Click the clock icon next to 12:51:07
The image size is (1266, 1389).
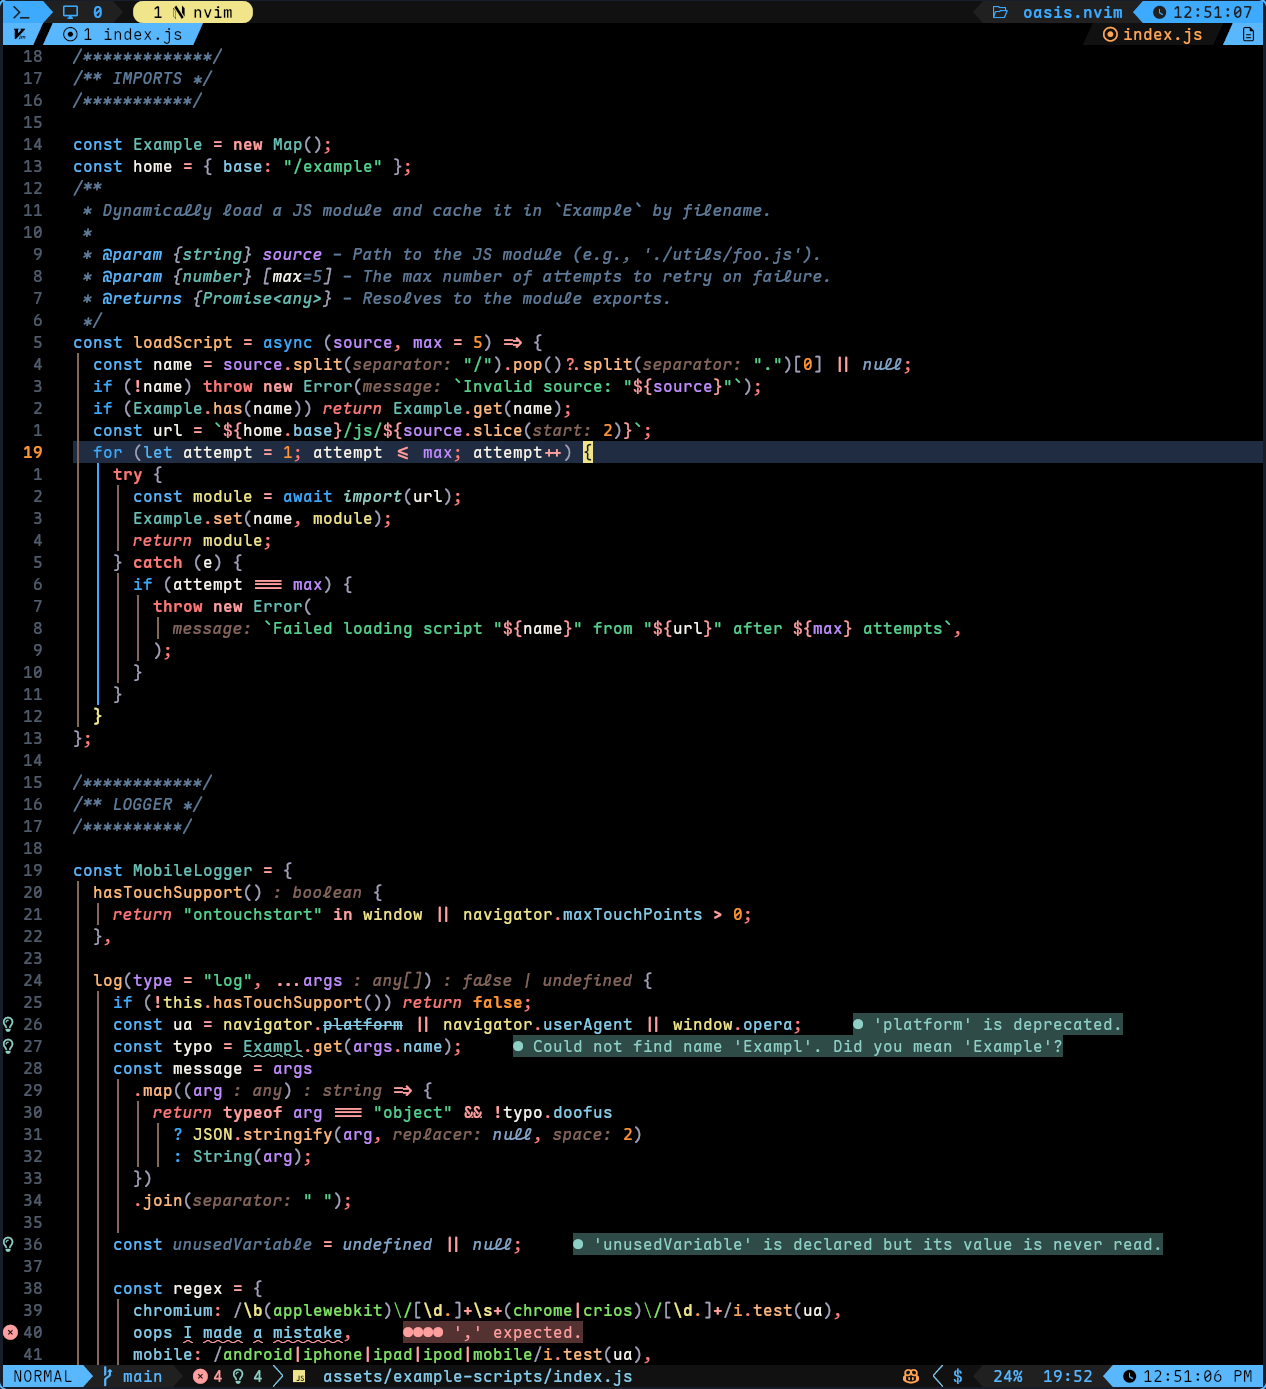pos(1160,12)
